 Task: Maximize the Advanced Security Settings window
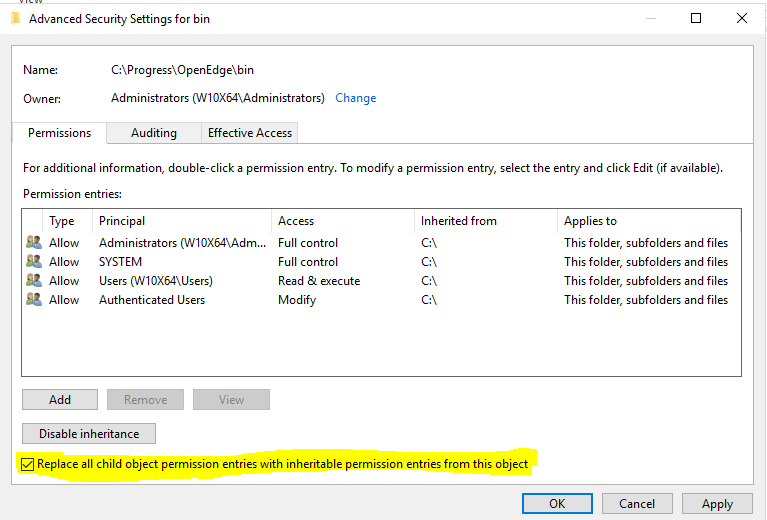click(696, 19)
